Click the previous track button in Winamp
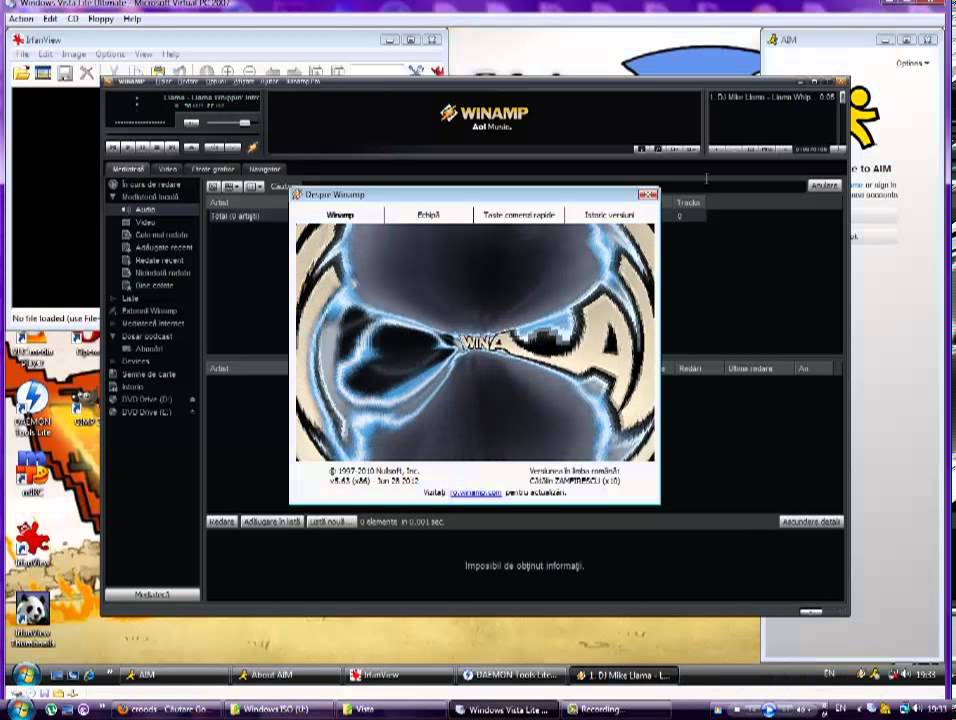The width and height of the screenshot is (956, 720). click(113, 147)
